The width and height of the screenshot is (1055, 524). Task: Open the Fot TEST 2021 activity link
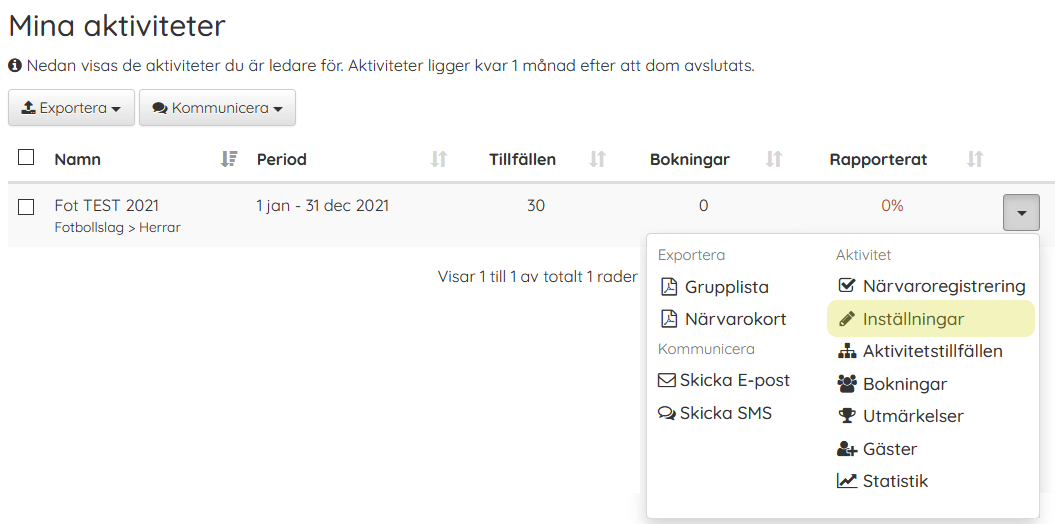pos(107,206)
